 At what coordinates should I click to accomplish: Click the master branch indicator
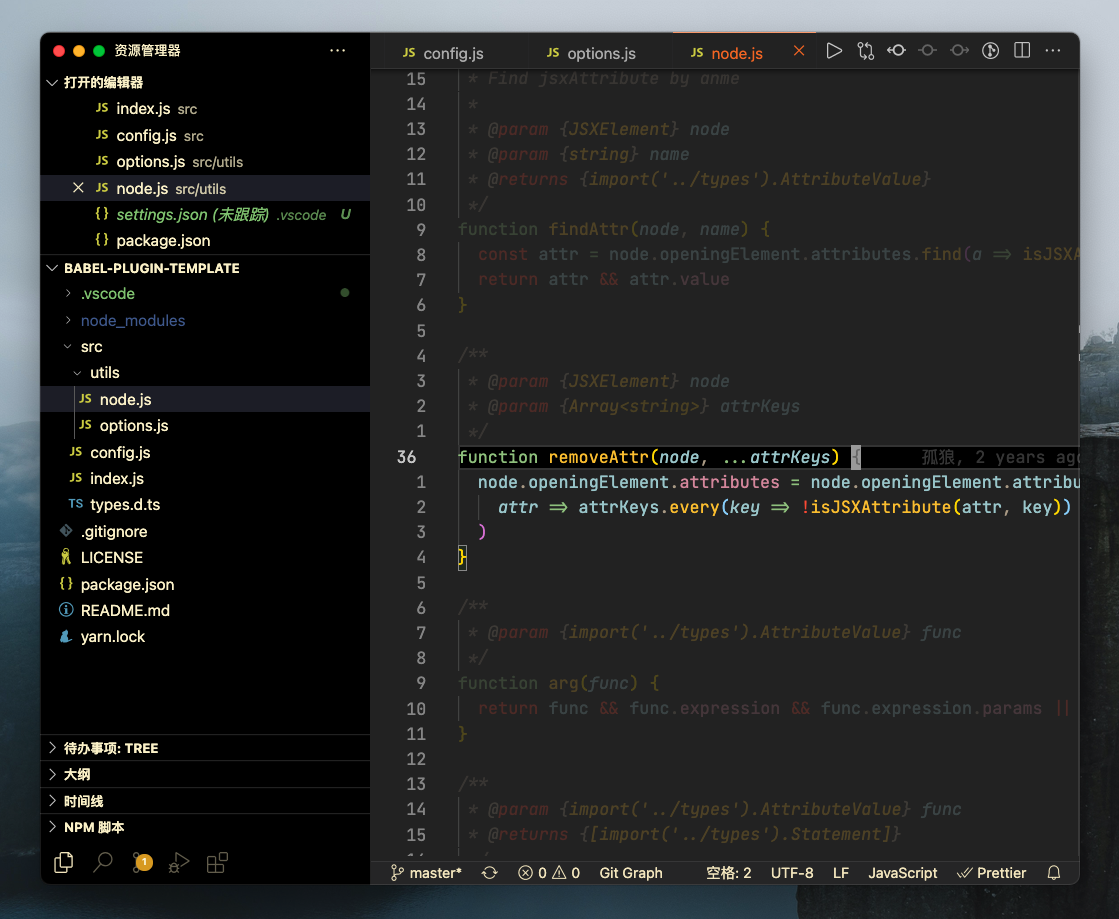(426, 873)
